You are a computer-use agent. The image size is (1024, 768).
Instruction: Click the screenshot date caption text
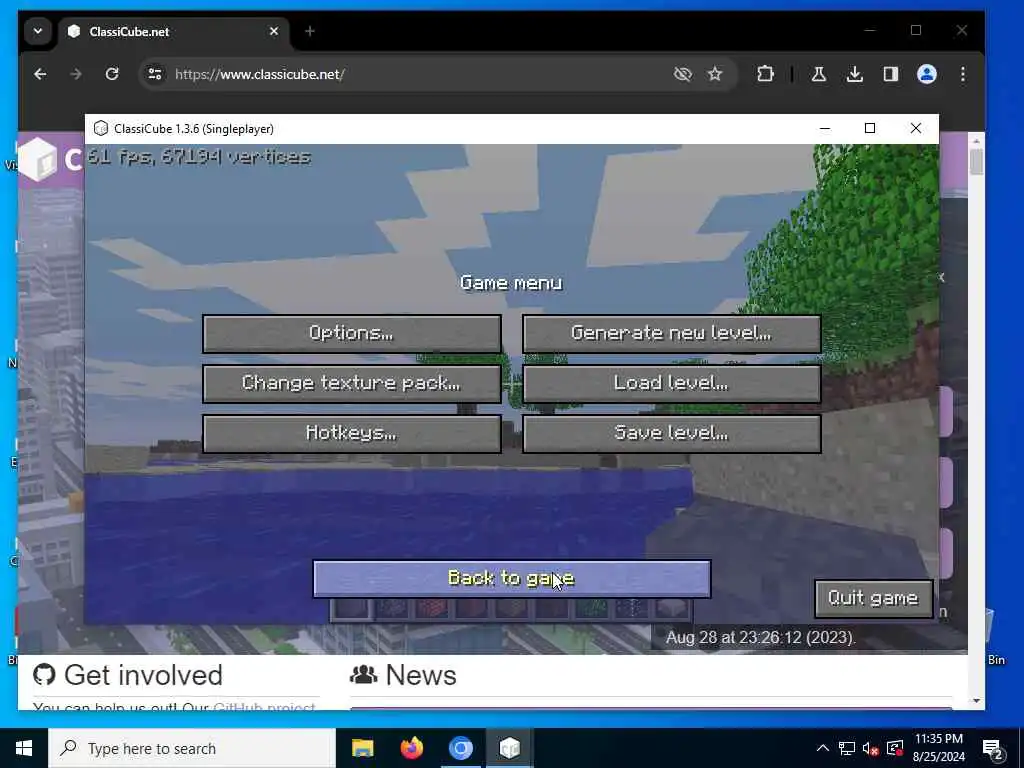[x=760, y=637]
